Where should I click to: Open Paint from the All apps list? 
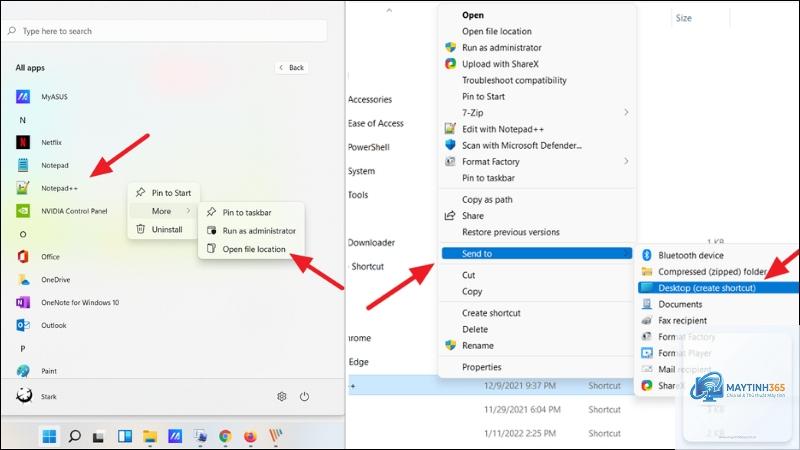49,371
